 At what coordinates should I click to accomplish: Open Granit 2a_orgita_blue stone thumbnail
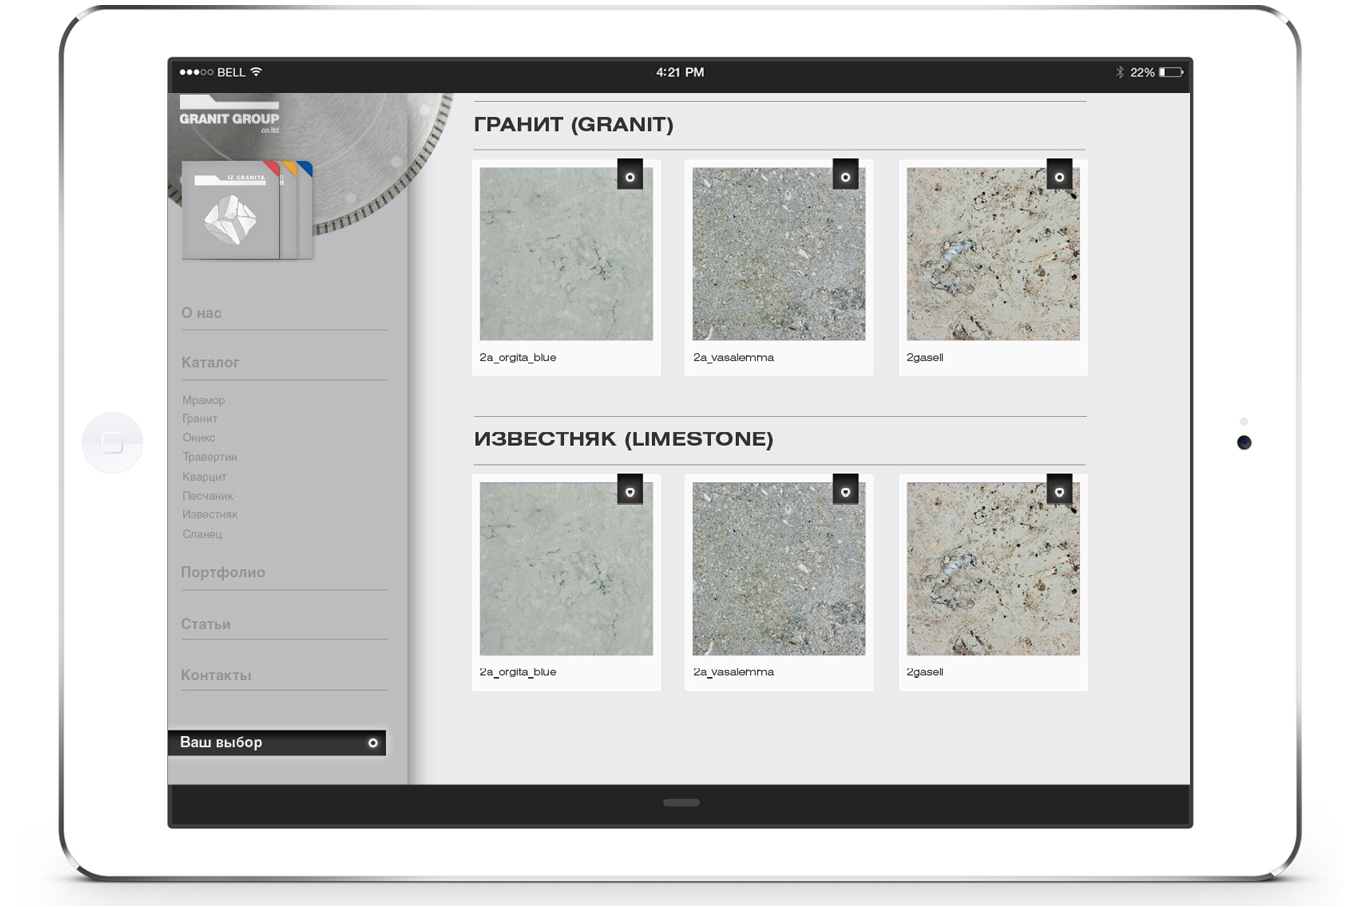[566, 254]
